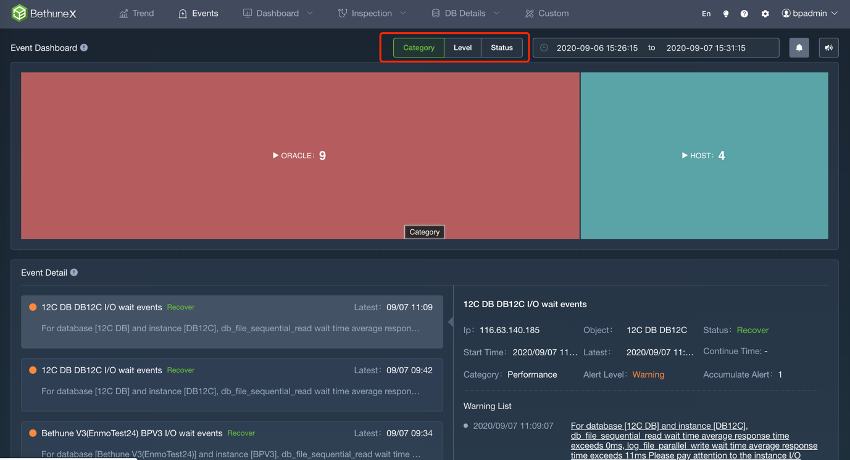
Task: Switch language using the En button
Action: [x=706, y=14]
